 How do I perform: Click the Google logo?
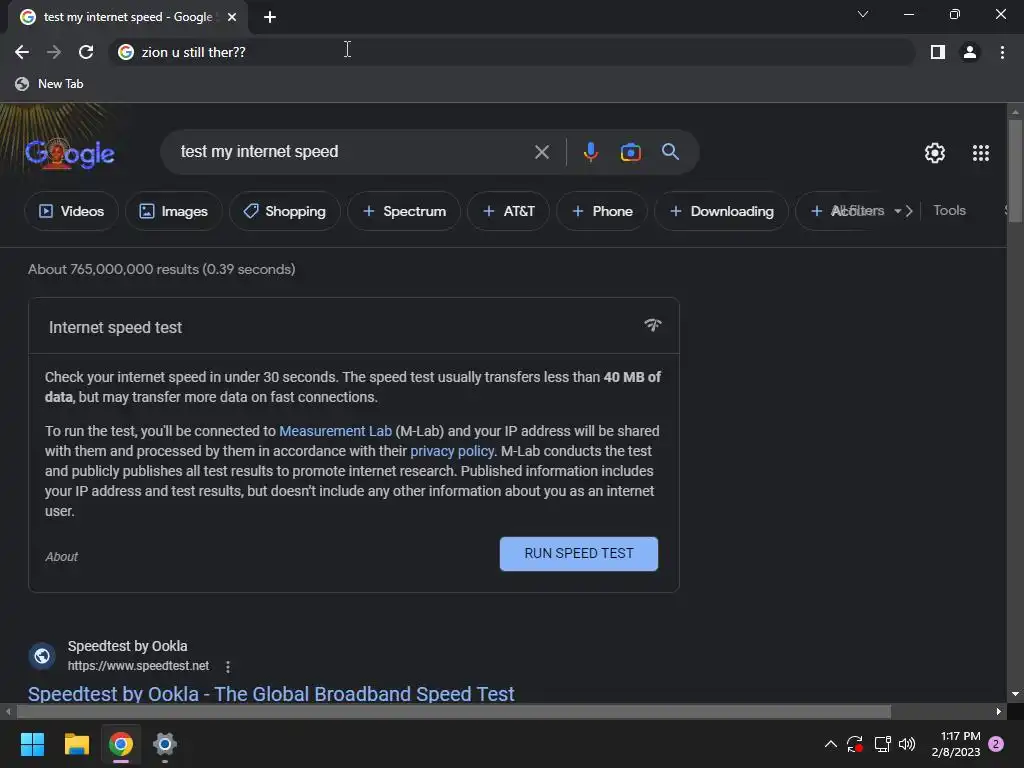point(70,153)
